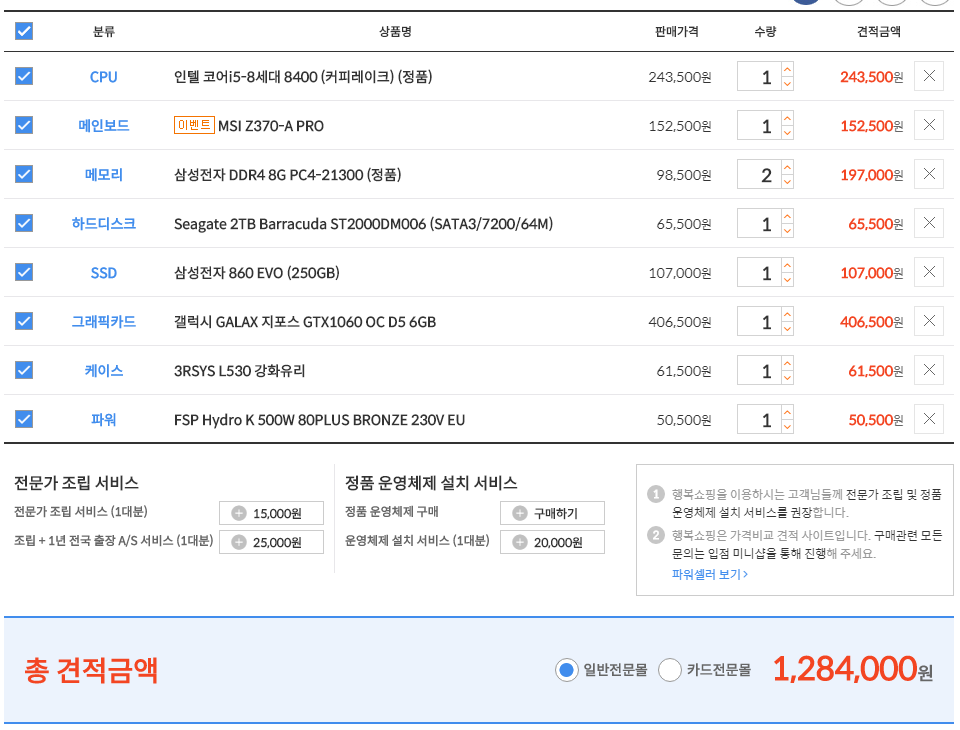The width and height of the screenshot is (960, 730).
Task: Remove the 하드디스크 Seagate row
Action: point(929,223)
